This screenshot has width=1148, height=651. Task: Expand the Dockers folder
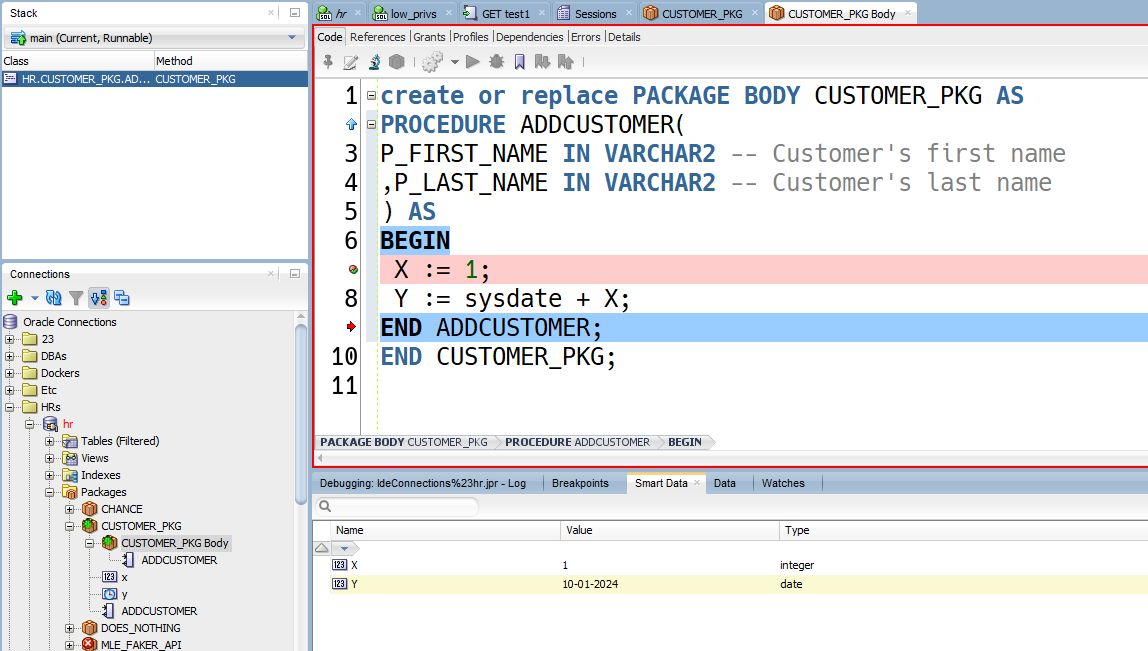click(x=10, y=373)
